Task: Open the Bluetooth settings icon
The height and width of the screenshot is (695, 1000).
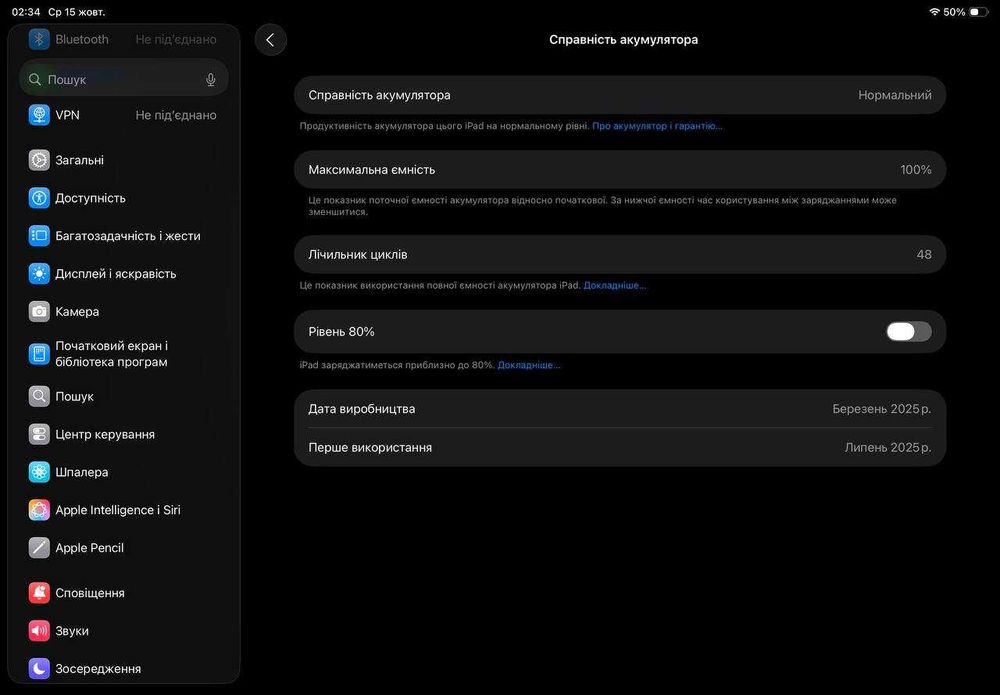Action: click(x=39, y=39)
